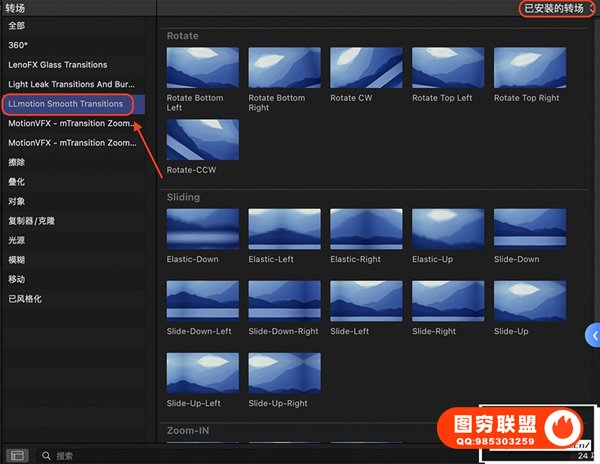The width and height of the screenshot is (600, 464).
Task: Click the blue side arrow tab
Action: point(592,336)
